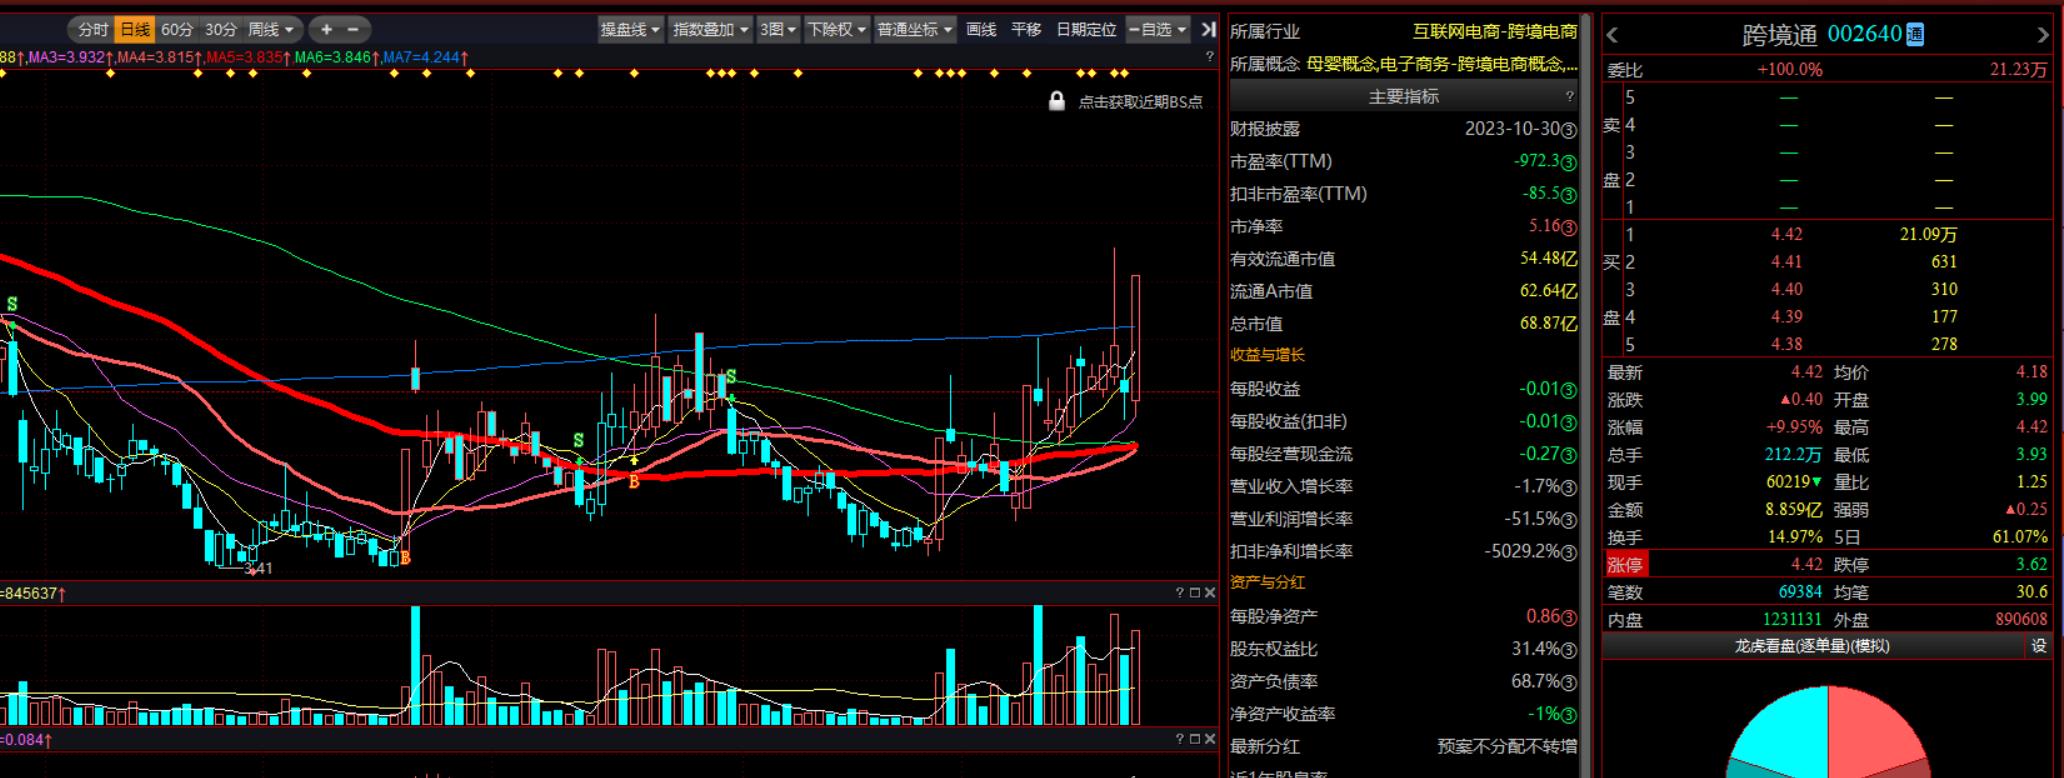Click the 委比 +100.0% value
The image size is (2064, 778).
(x=1789, y=70)
